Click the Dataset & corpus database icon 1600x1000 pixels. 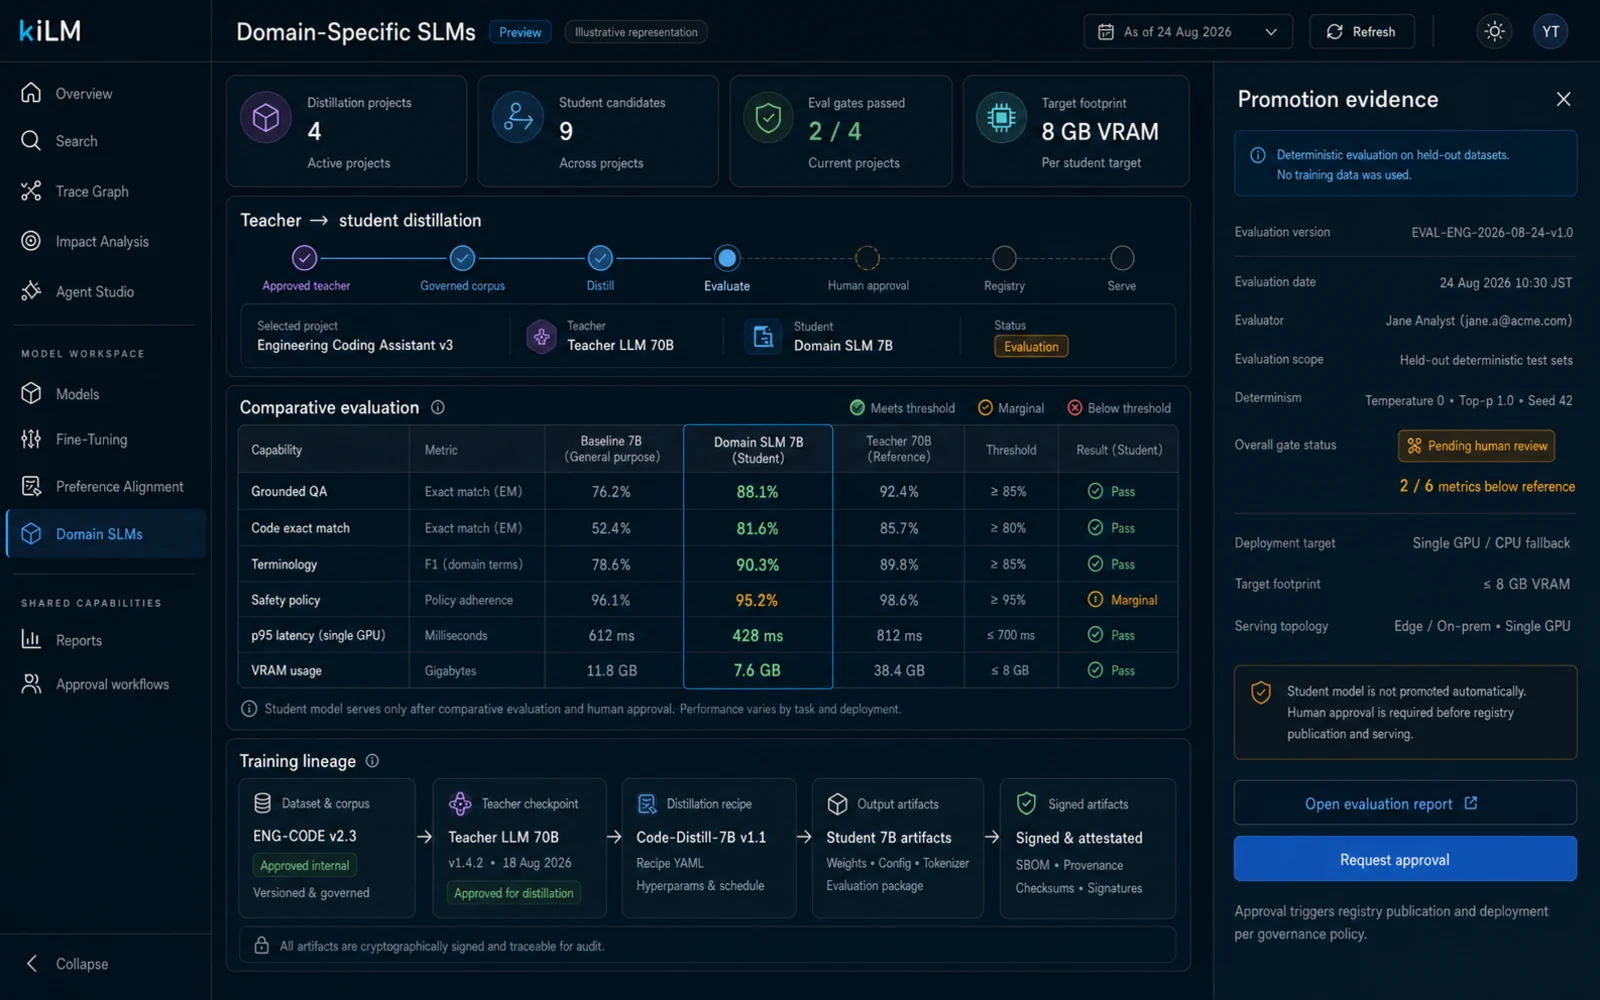263,803
